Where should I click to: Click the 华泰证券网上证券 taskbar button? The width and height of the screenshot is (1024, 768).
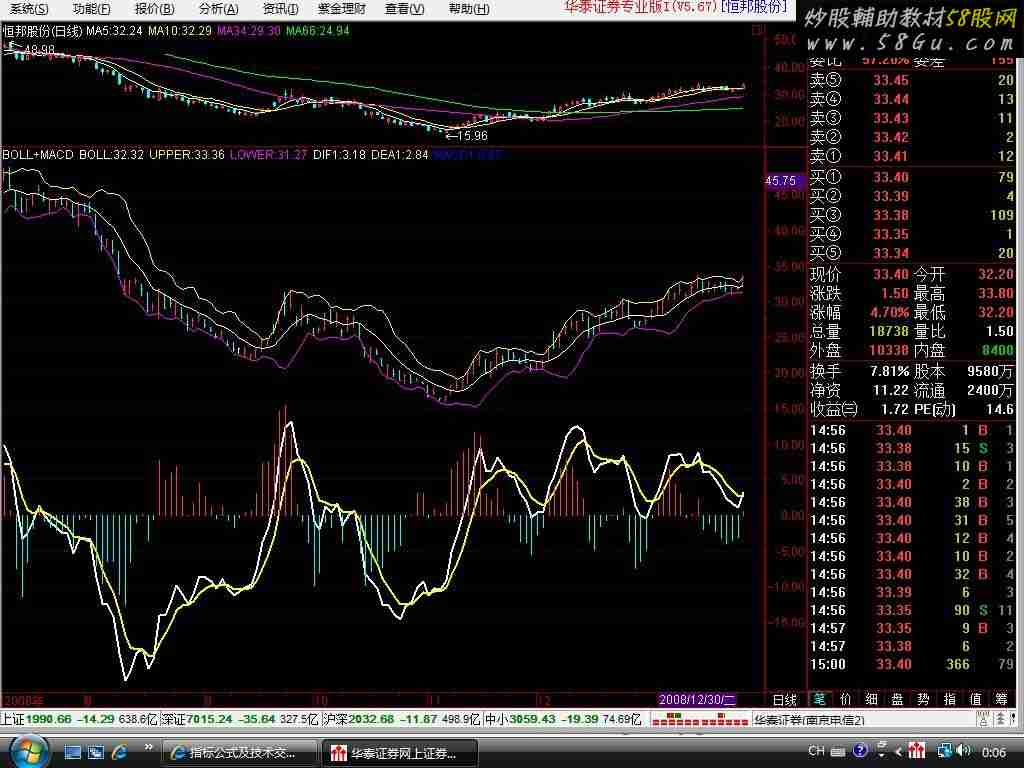click(x=400, y=752)
